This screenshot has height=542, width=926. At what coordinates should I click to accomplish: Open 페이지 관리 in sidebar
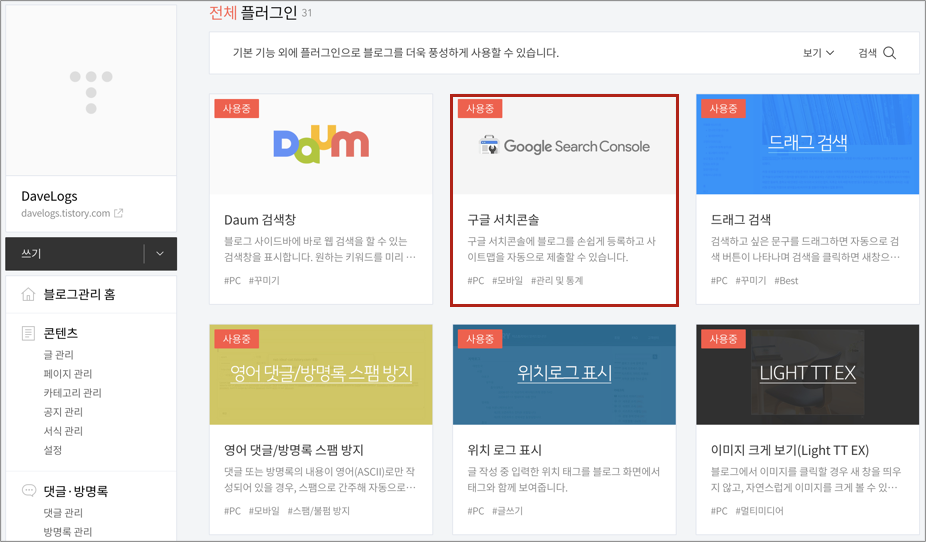(68, 374)
